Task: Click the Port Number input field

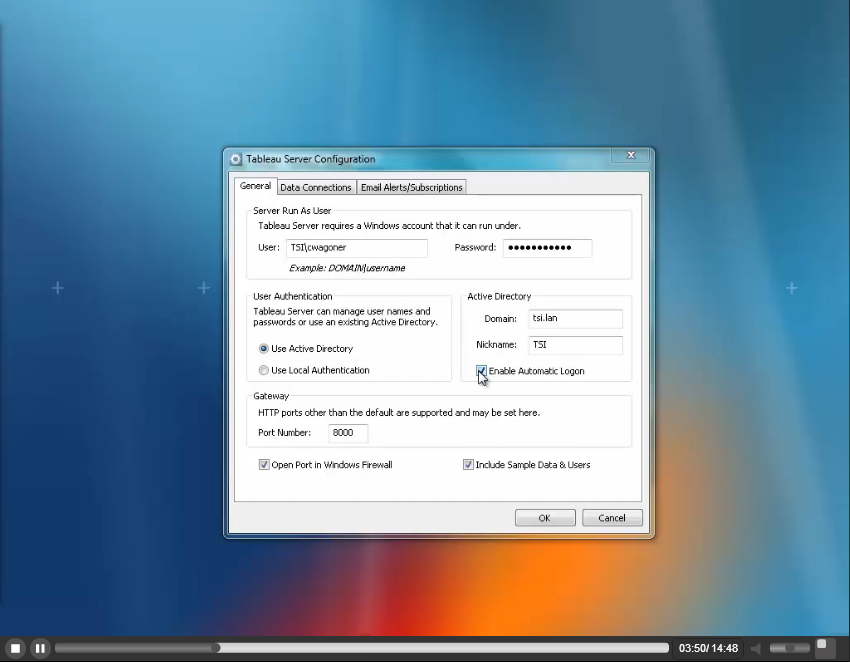Action: click(x=348, y=433)
